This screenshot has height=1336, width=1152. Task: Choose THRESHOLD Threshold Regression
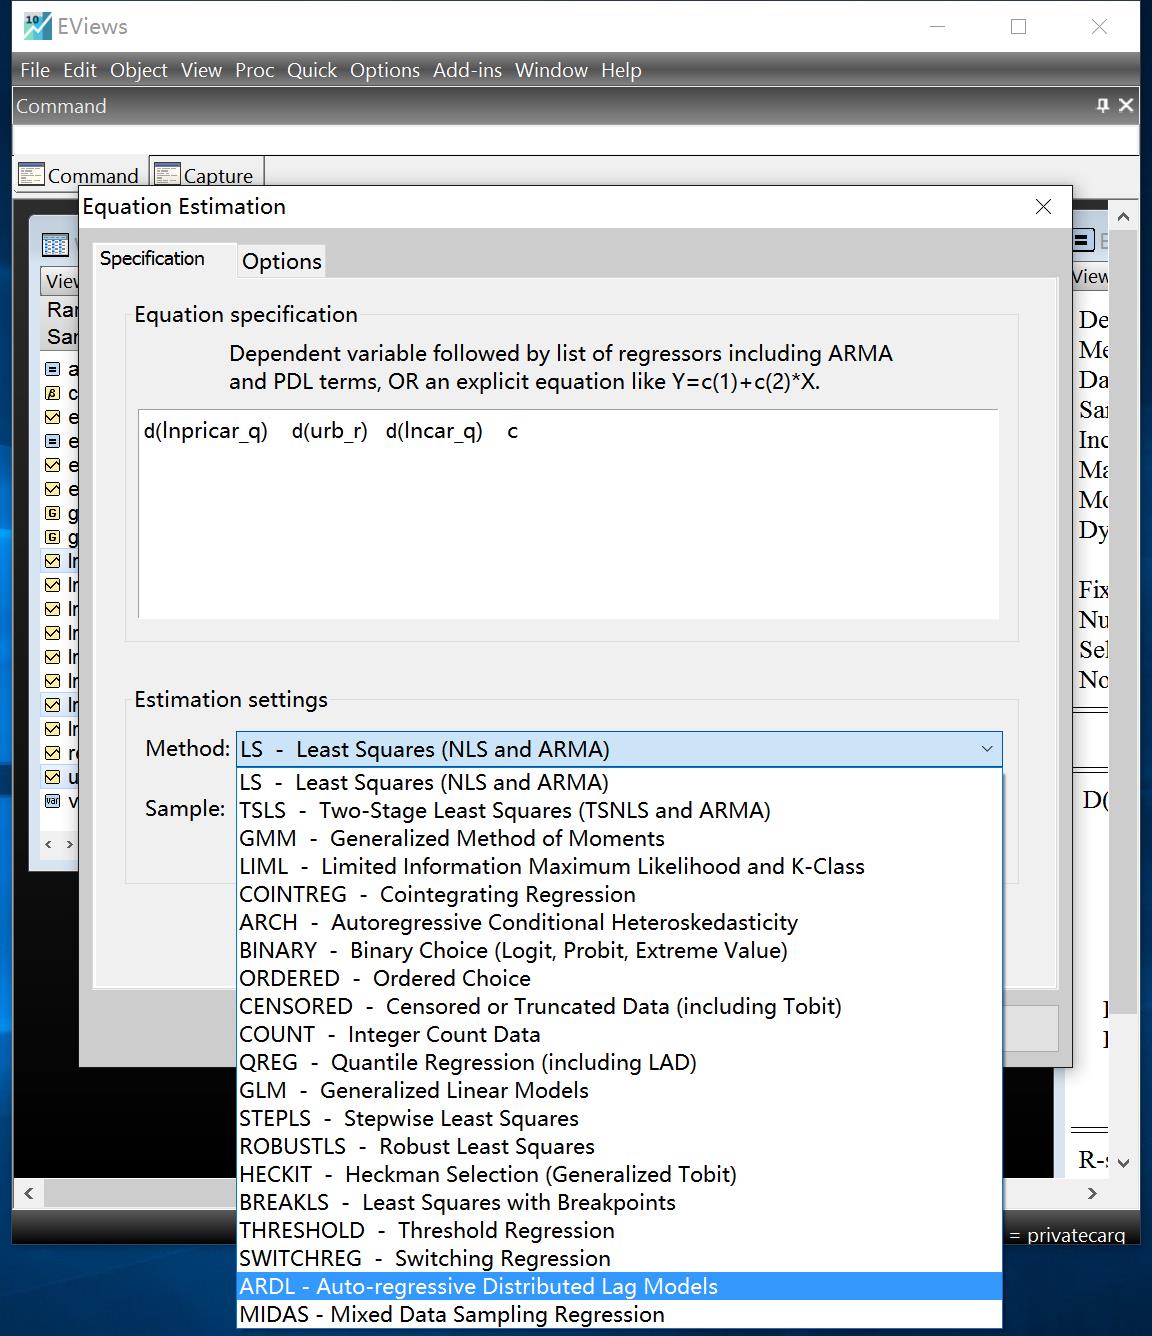click(x=619, y=1230)
